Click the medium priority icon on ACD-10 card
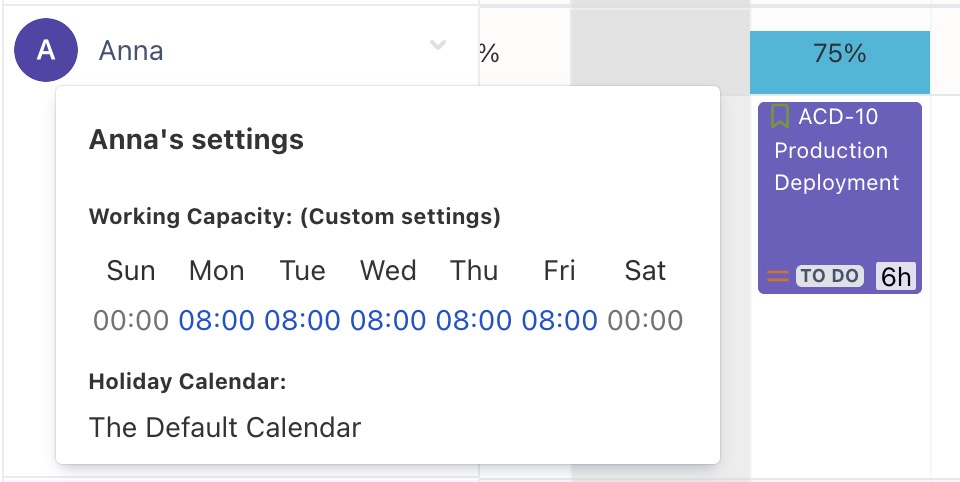This screenshot has width=960, height=482. coord(778,276)
